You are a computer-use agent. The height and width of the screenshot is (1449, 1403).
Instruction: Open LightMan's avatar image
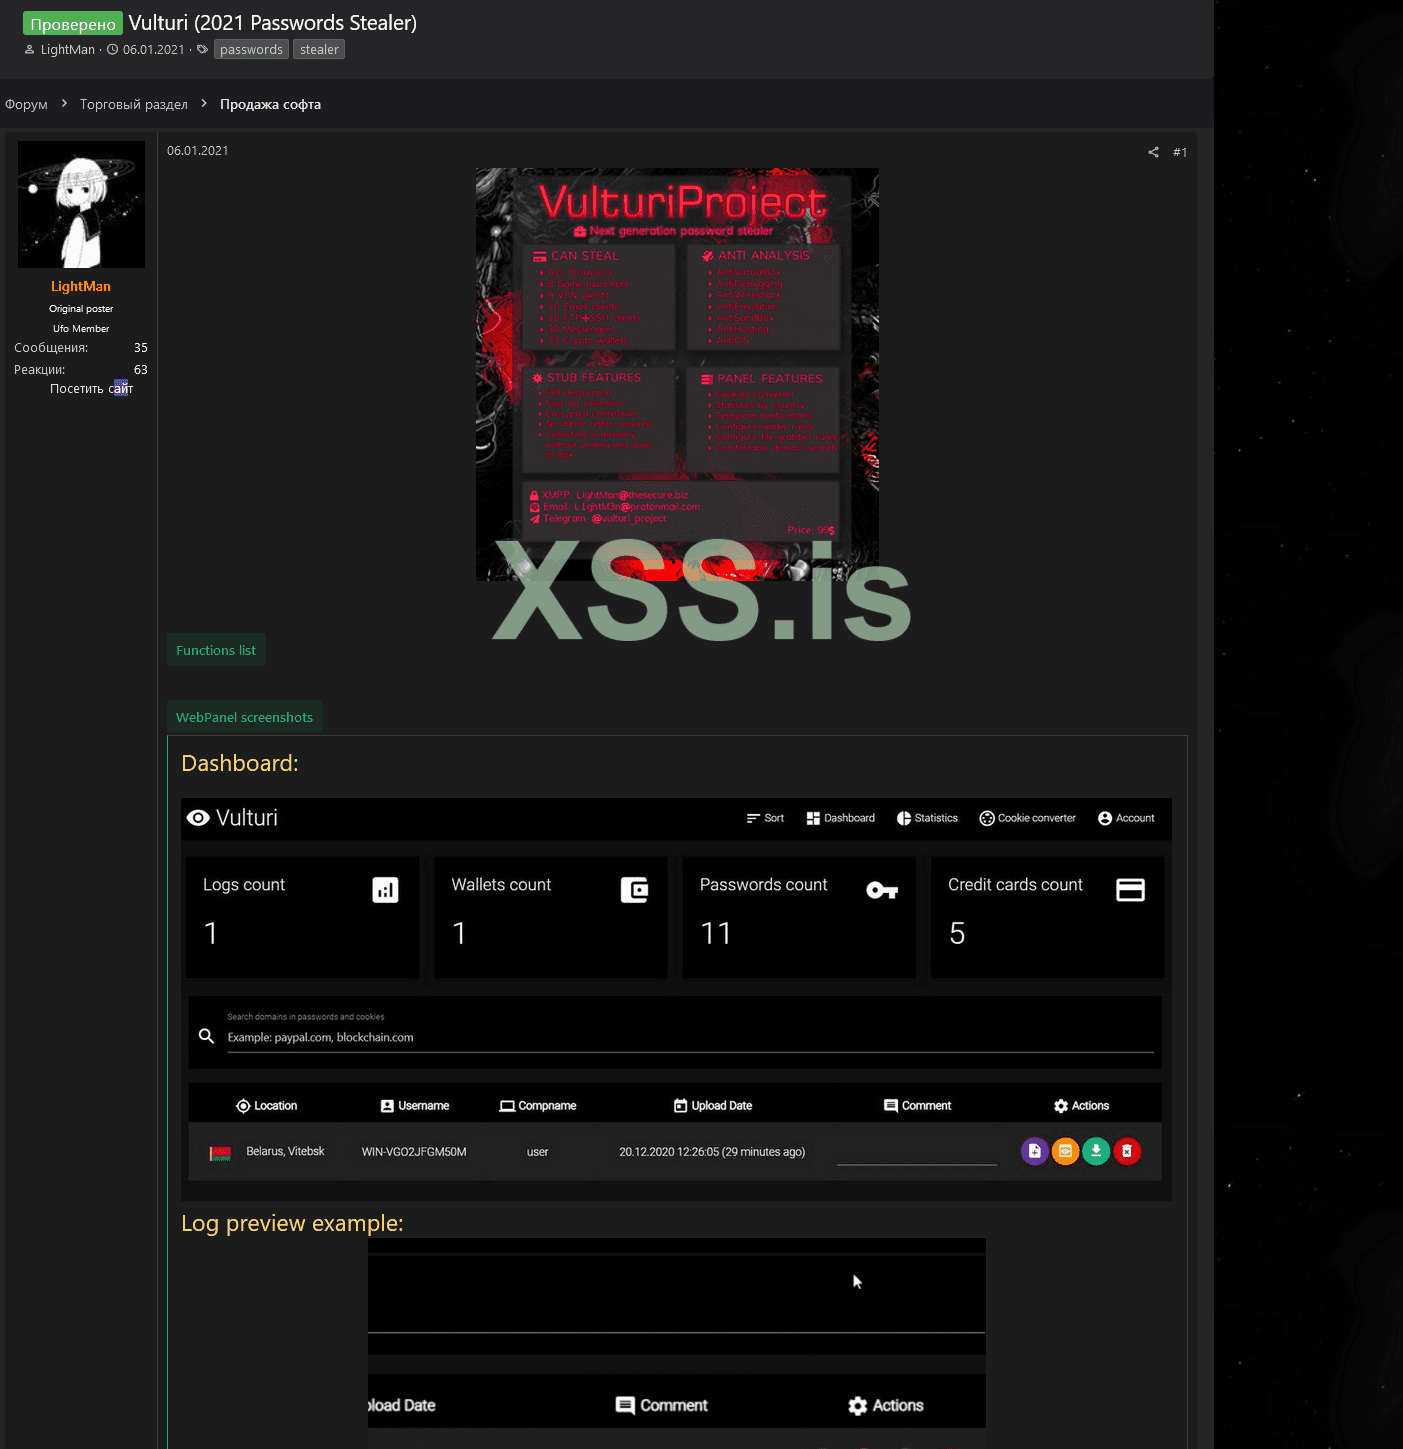pos(81,204)
